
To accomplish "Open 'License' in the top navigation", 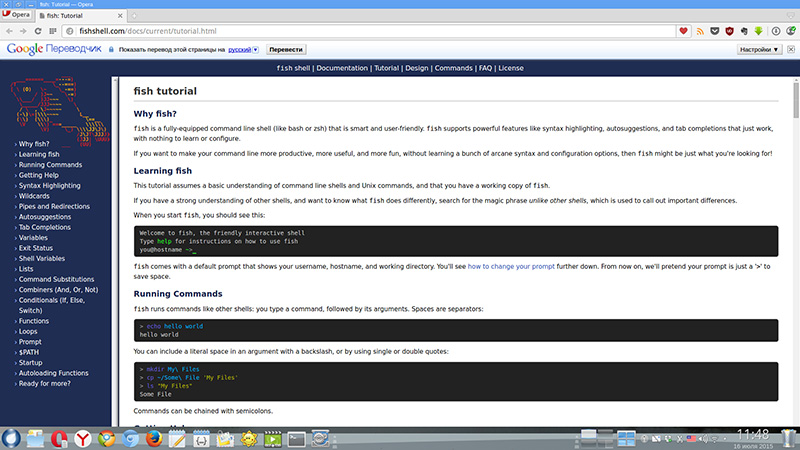I will 511,68.
